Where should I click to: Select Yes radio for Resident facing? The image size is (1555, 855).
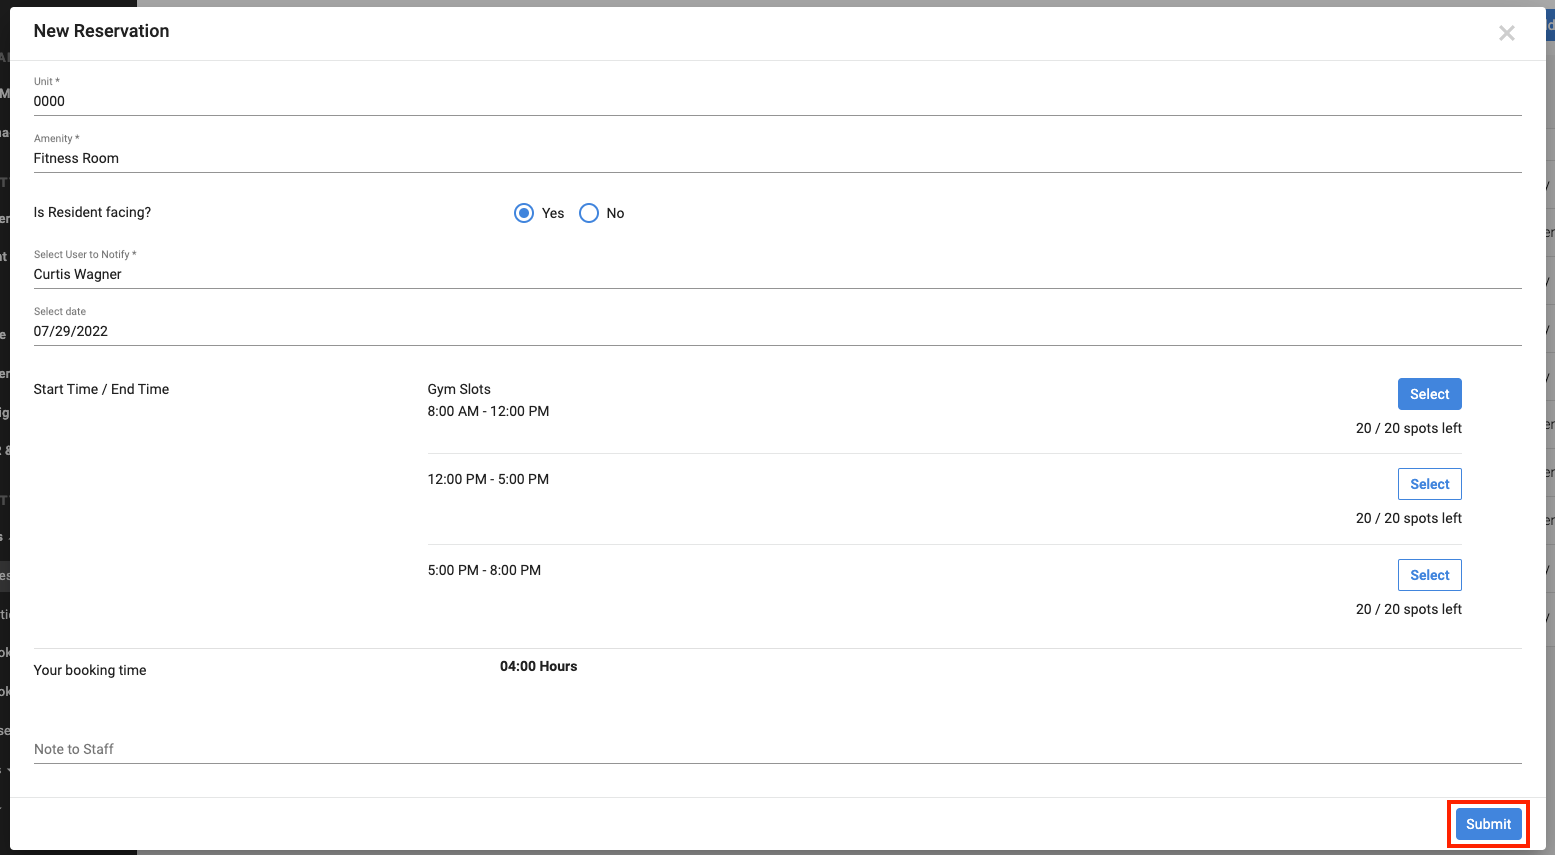(524, 213)
